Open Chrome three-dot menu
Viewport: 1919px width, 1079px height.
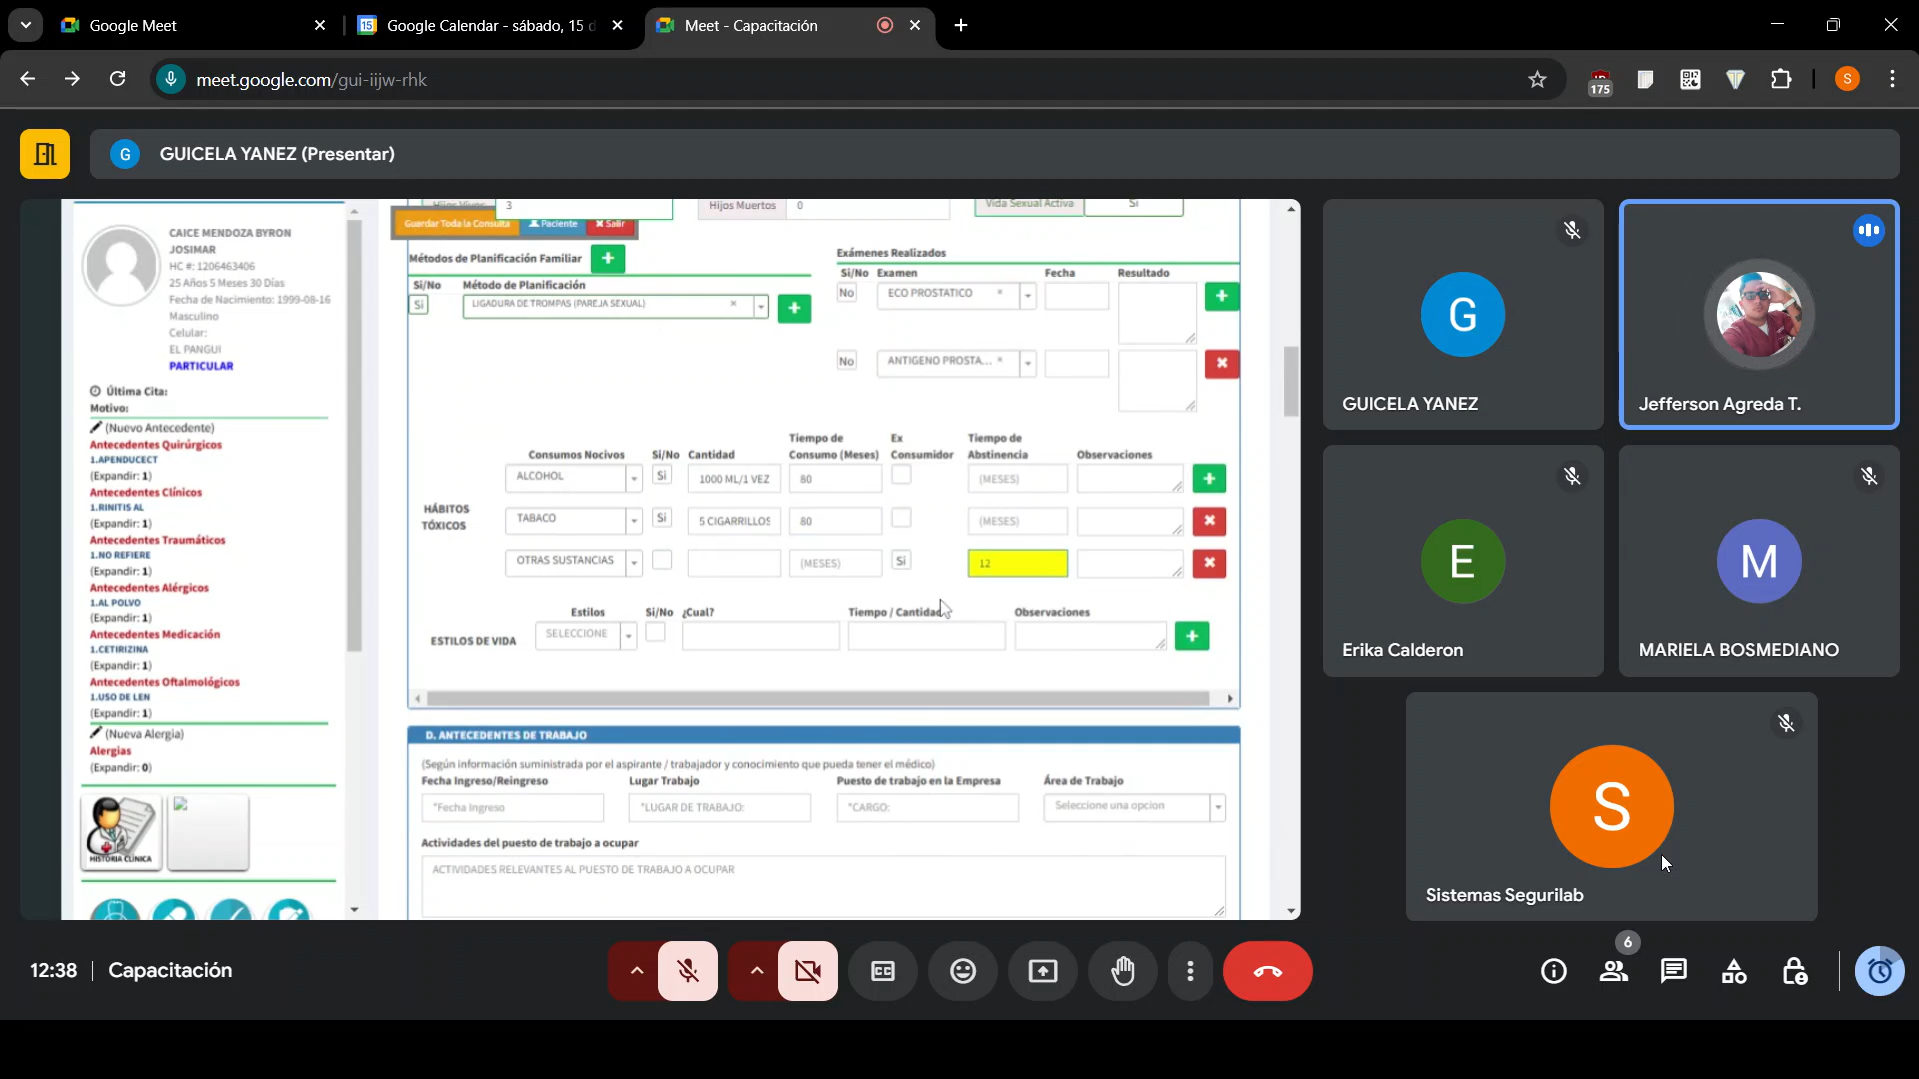pyautogui.click(x=1892, y=79)
